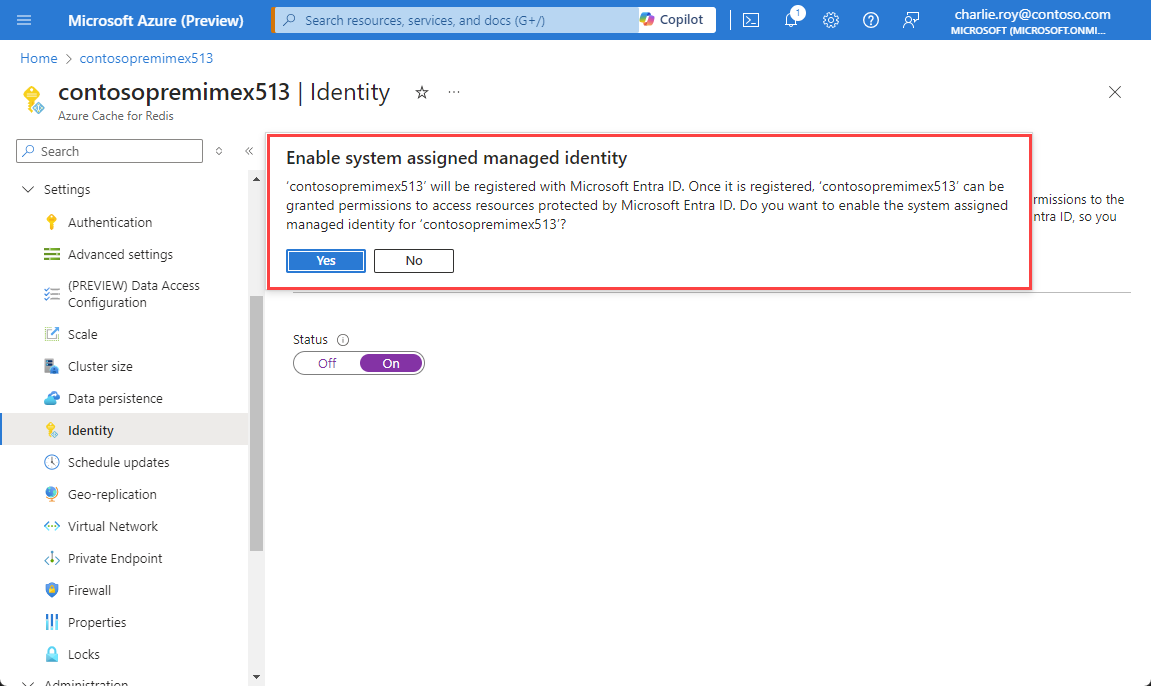This screenshot has height=686, width=1151.
Task: Switch Status toggle to On
Action: 391,363
